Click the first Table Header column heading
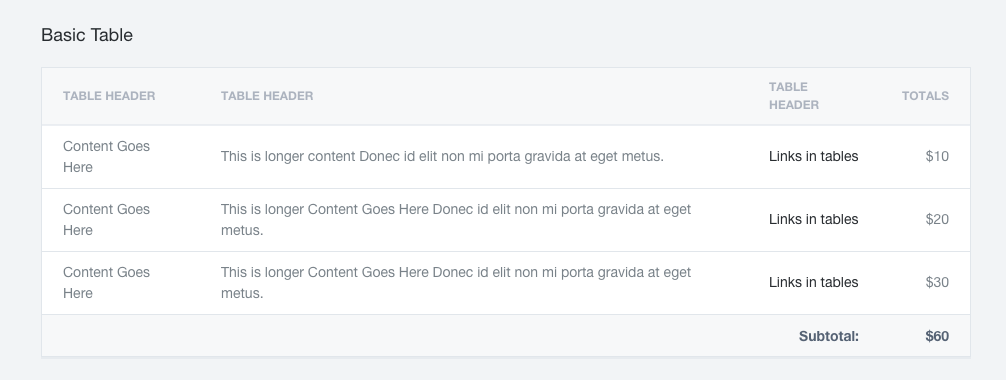 pyautogui.click(x=109, y=96)
